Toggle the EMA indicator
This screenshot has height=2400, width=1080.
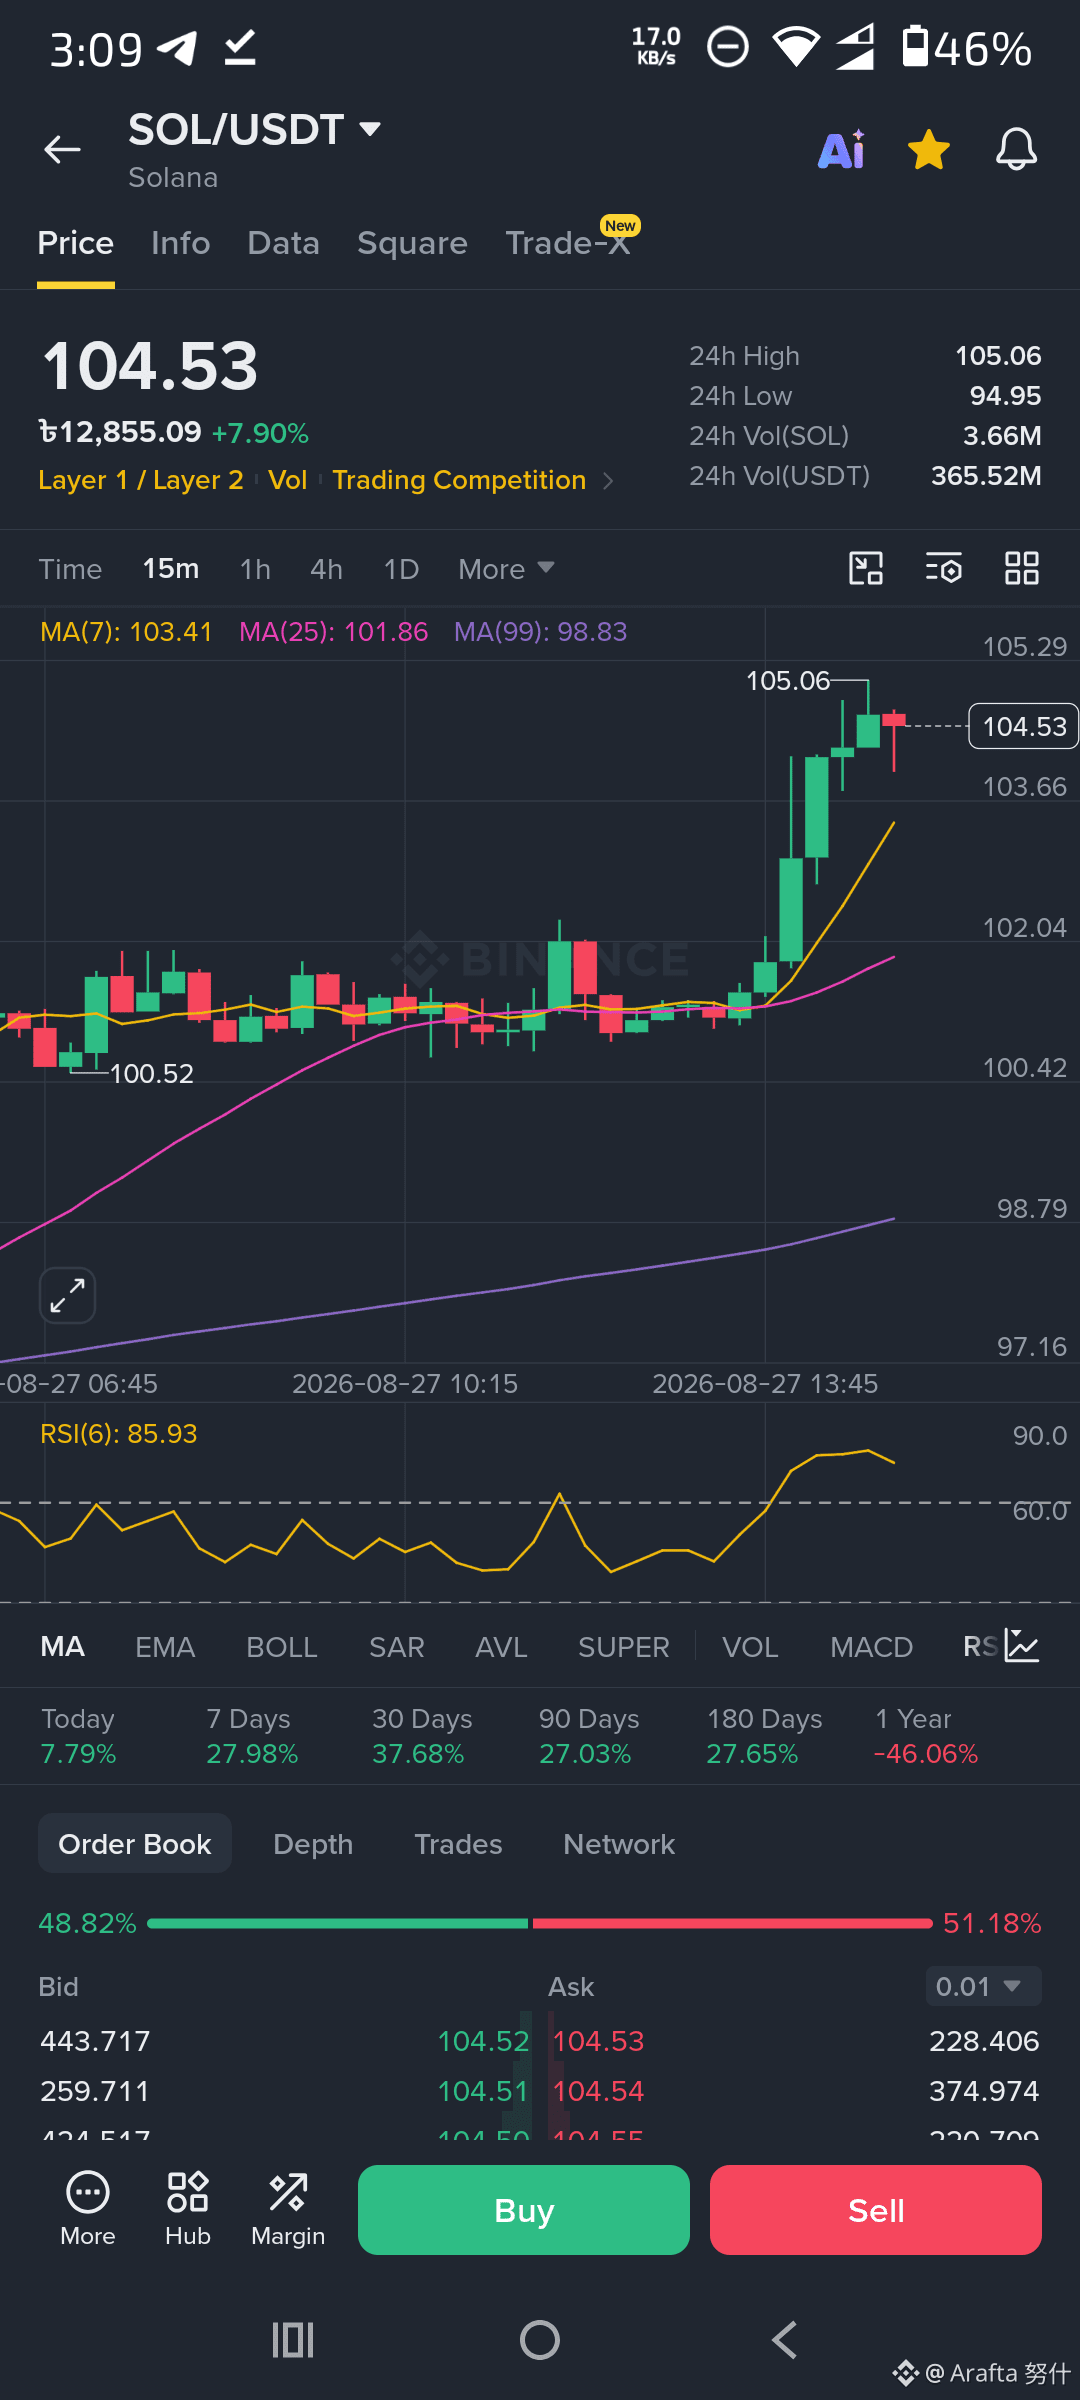pyautogui.click(x=165, y=1647)
